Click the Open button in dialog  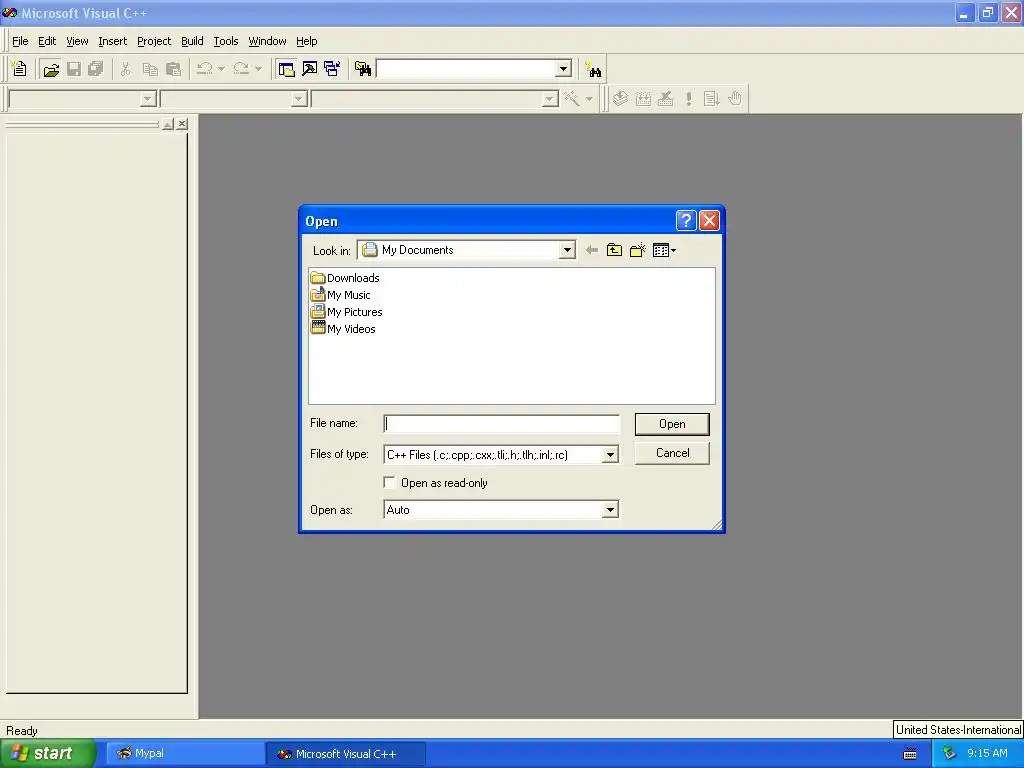[x=672, y=424]
